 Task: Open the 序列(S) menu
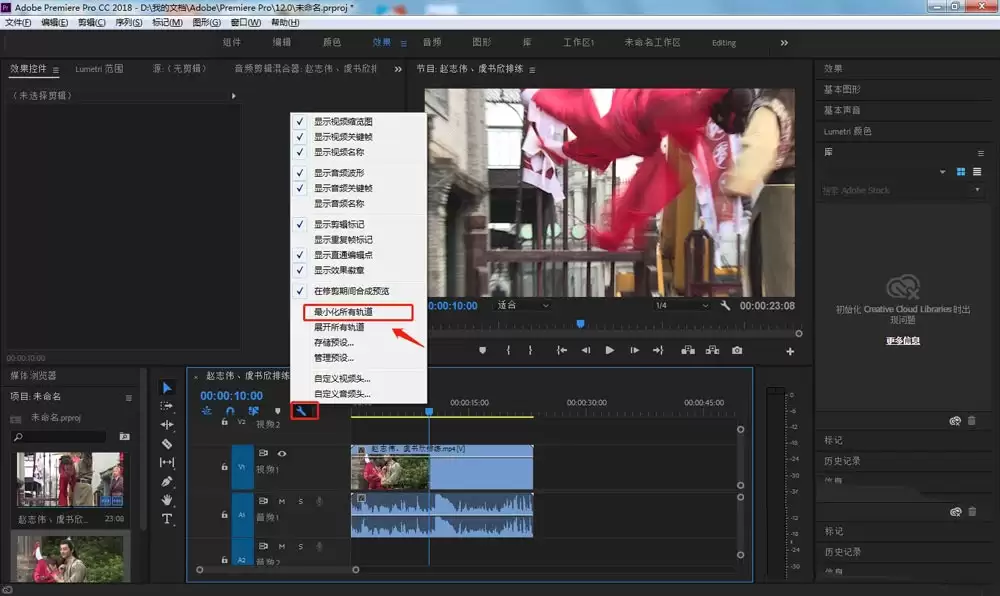coord(128,22)
